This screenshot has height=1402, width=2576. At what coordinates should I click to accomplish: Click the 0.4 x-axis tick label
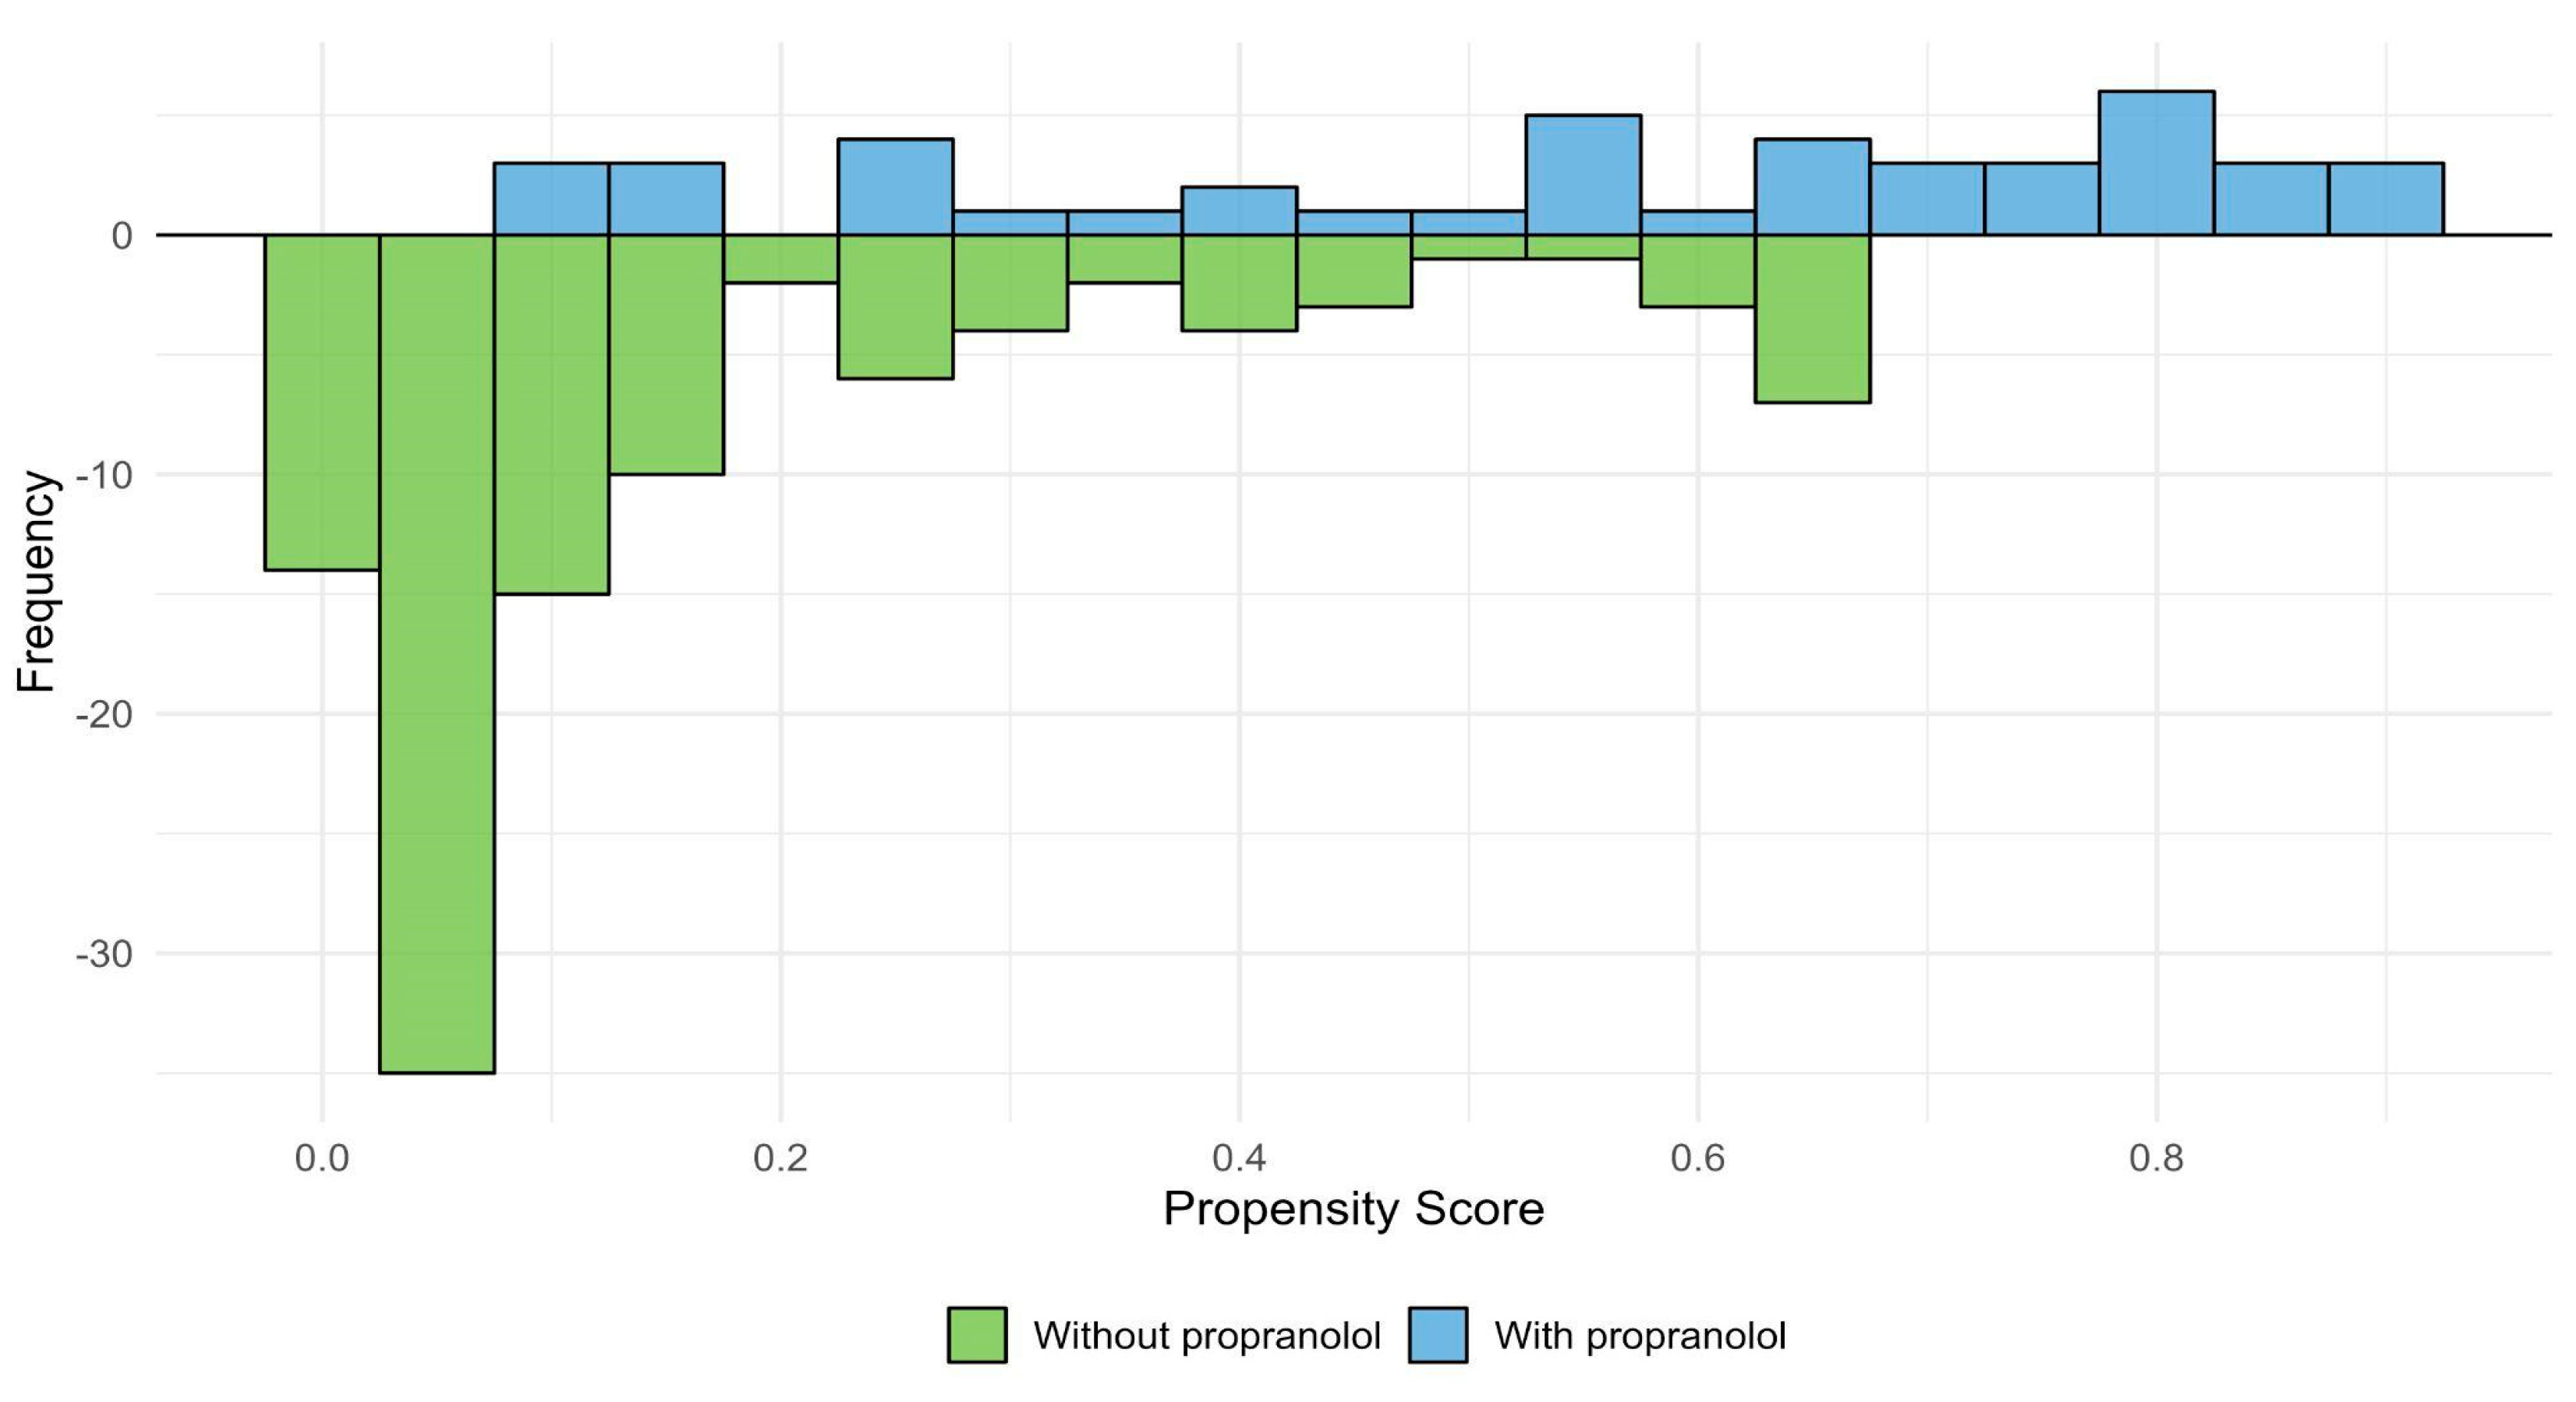point(1239,1158)
